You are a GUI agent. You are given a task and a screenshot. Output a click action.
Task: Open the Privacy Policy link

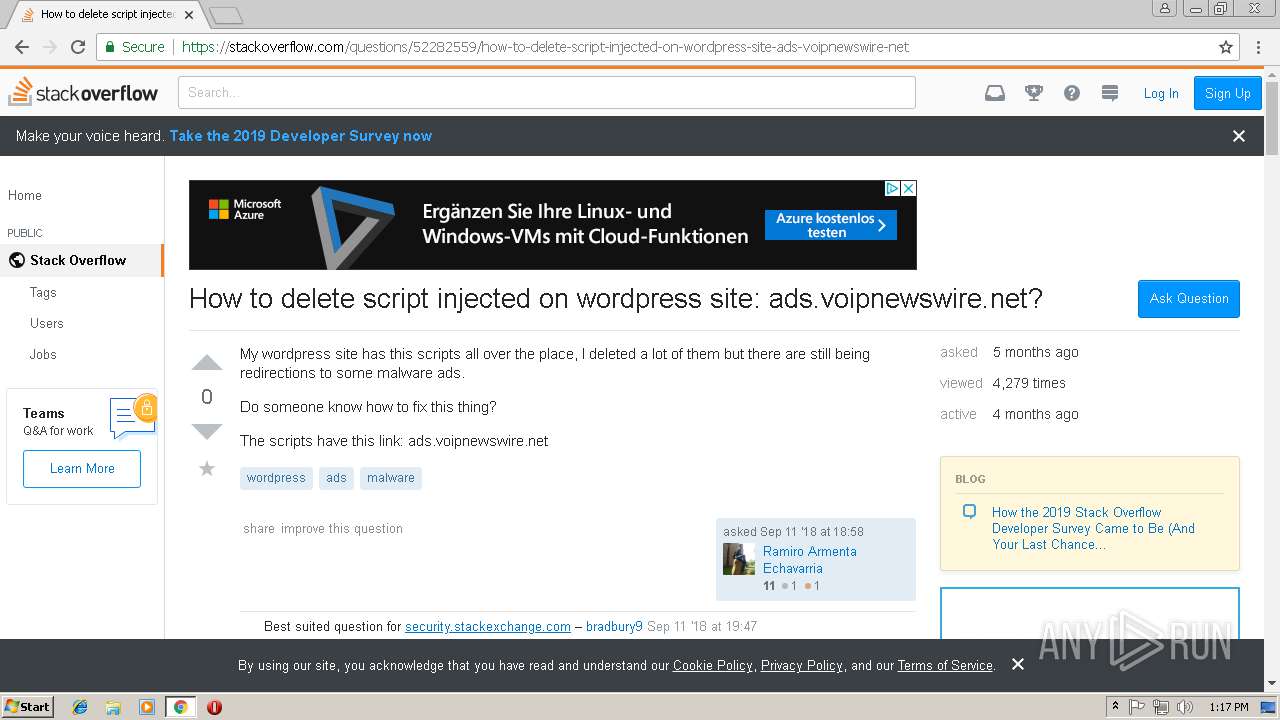tap(802, 665)
